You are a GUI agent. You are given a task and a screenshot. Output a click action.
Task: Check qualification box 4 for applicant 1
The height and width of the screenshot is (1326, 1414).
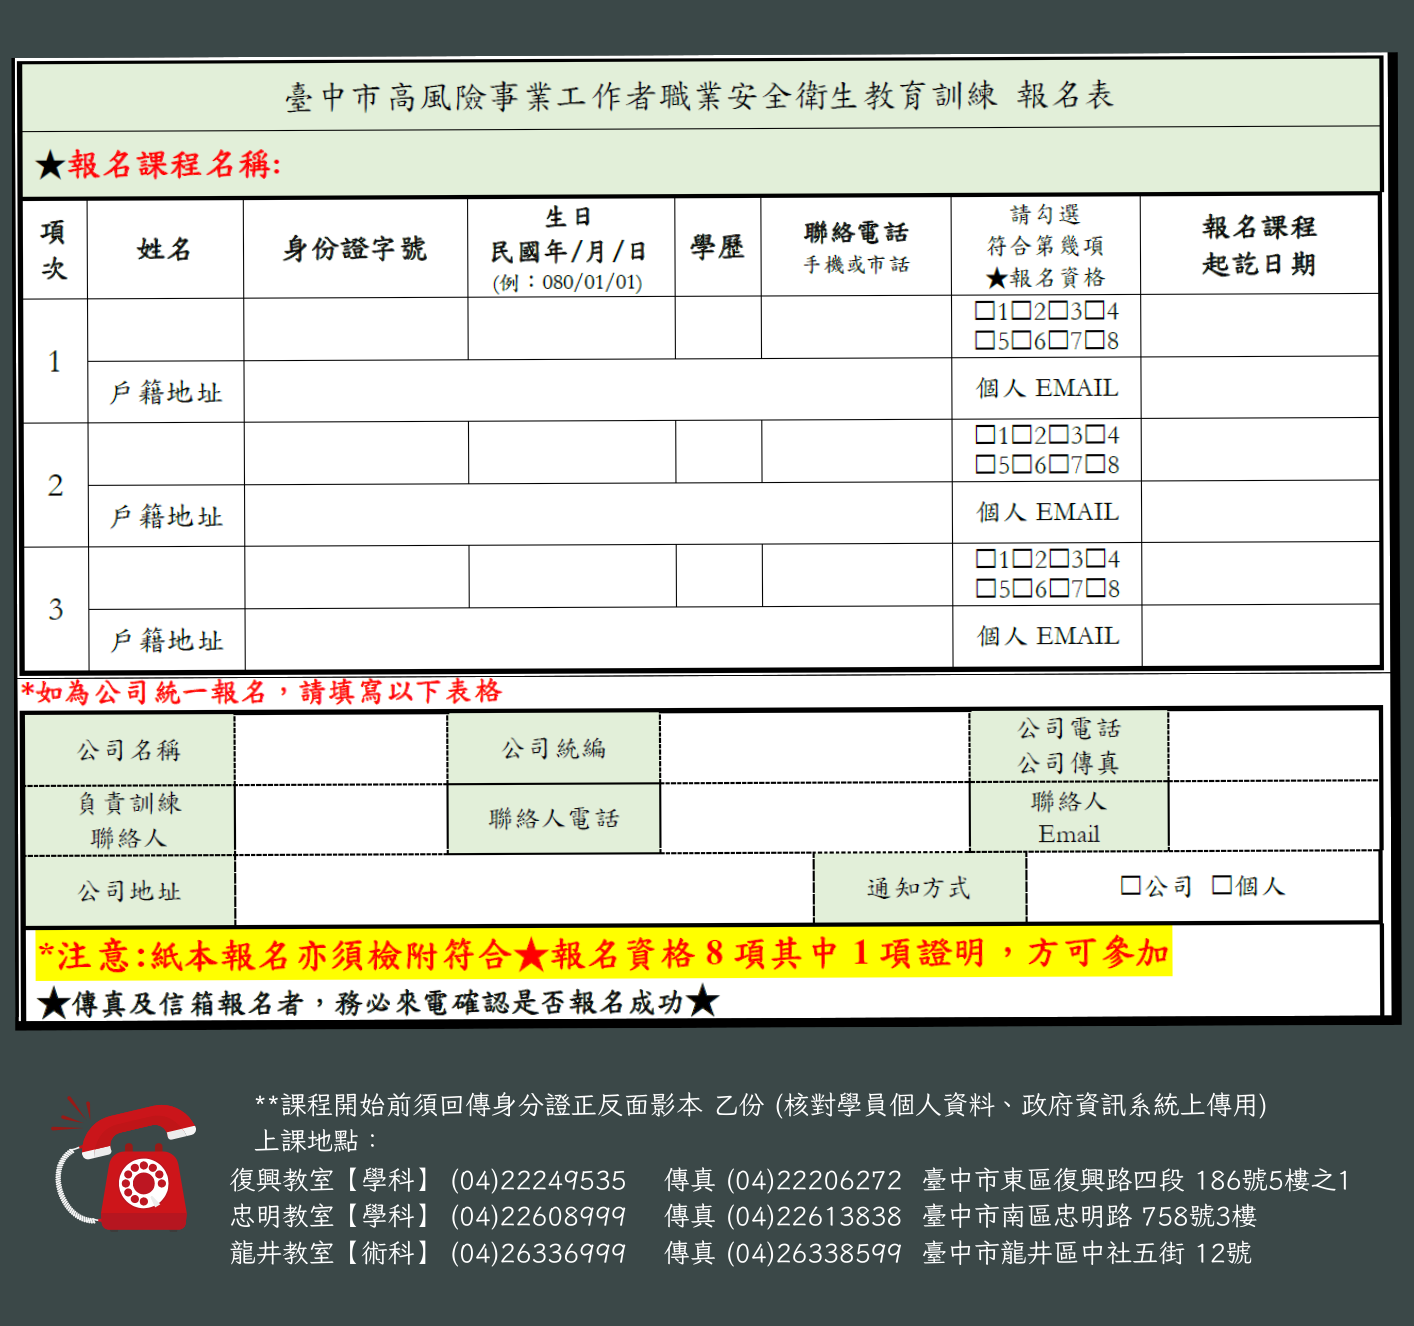pos(1095,311)
